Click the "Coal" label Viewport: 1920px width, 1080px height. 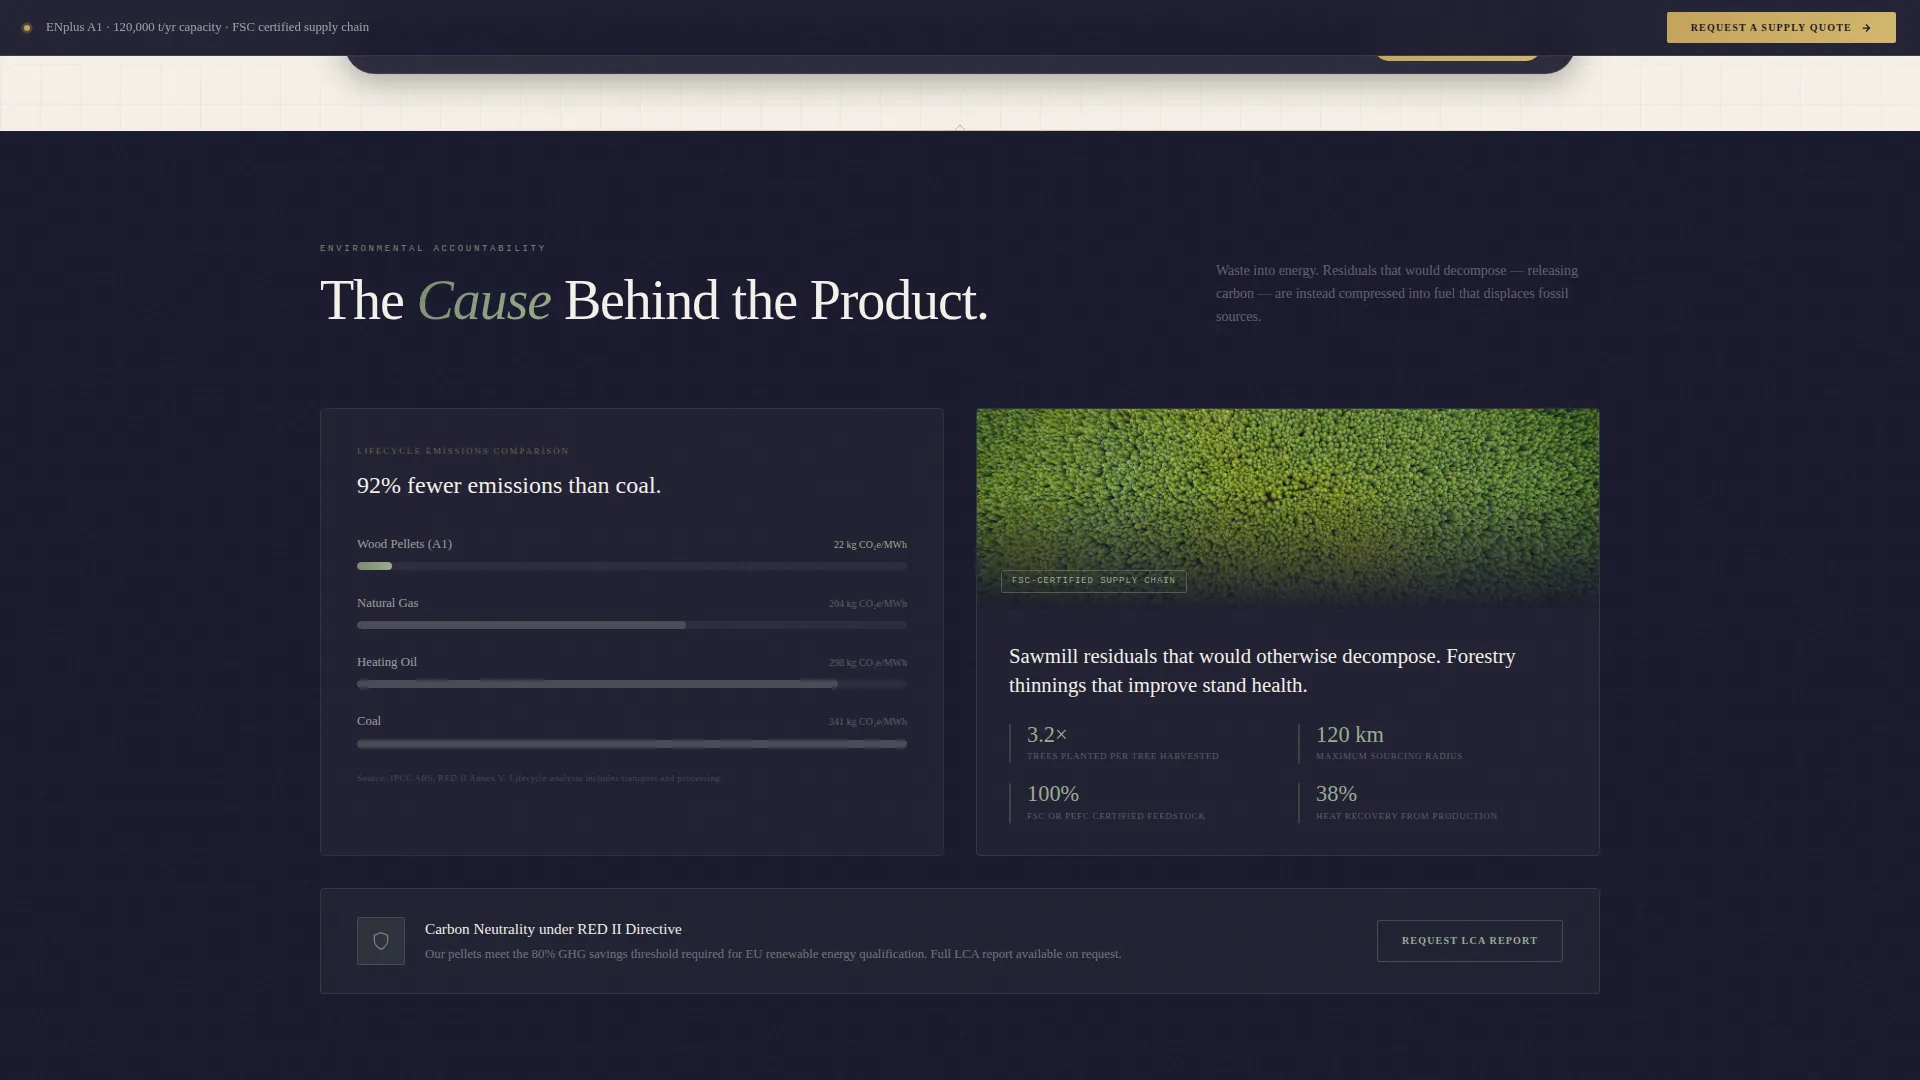click(369, 721)
